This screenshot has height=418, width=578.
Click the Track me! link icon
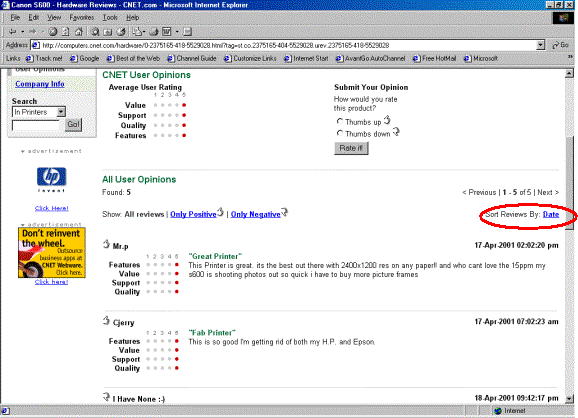pyautogui.click(x=44, y=58)
